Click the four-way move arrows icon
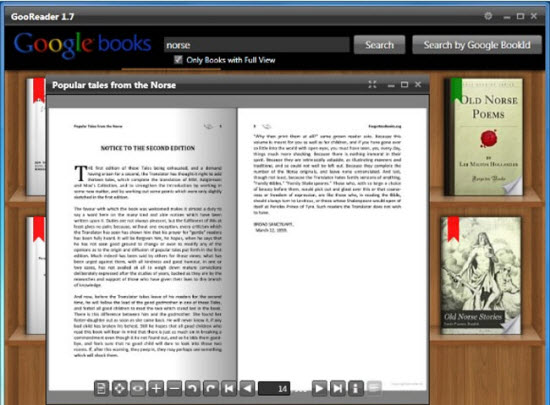 (120, 389)
